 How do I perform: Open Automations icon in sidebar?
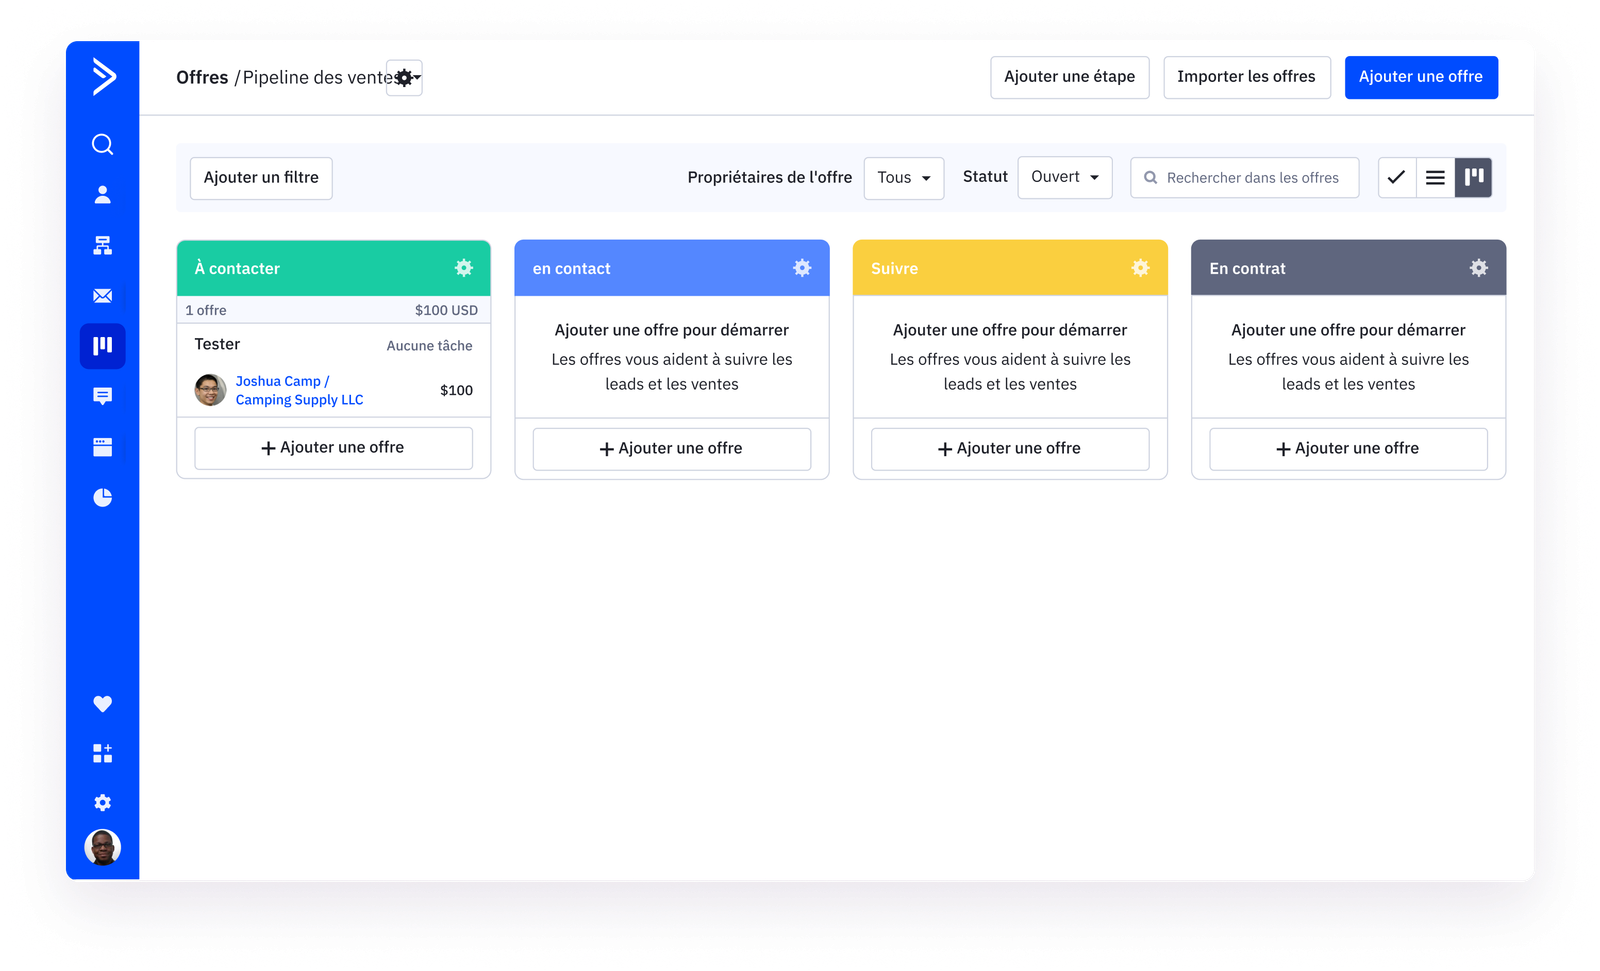point(102,245)
